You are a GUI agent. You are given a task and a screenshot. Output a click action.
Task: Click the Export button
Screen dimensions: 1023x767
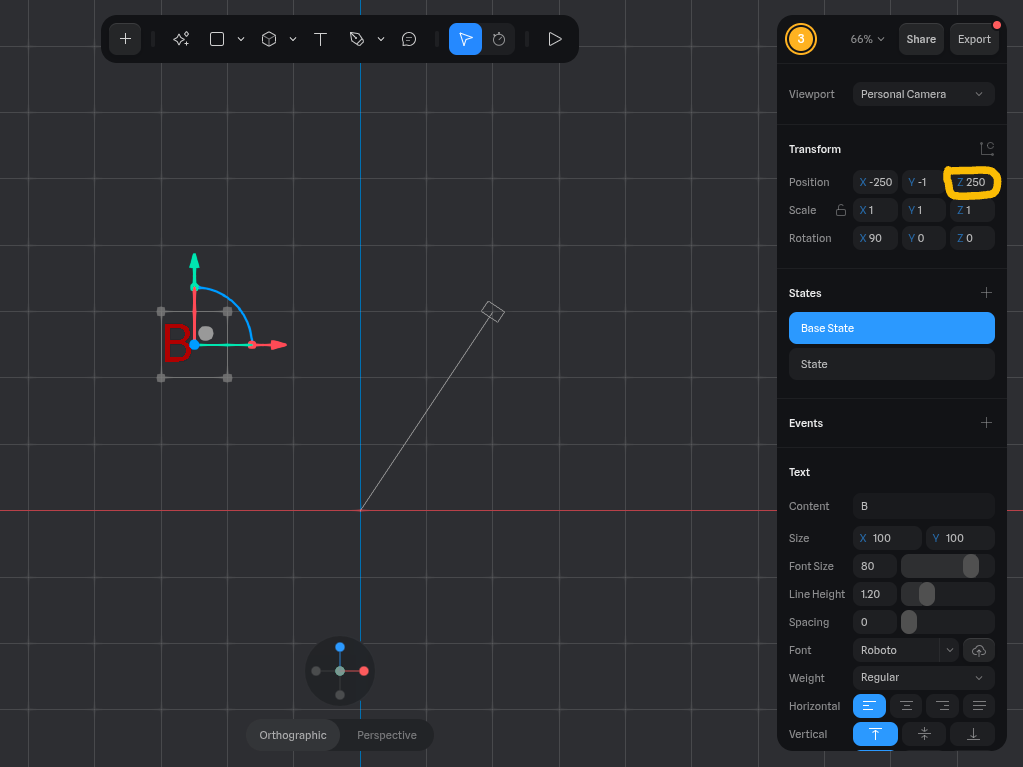click(x=974, y=39)
